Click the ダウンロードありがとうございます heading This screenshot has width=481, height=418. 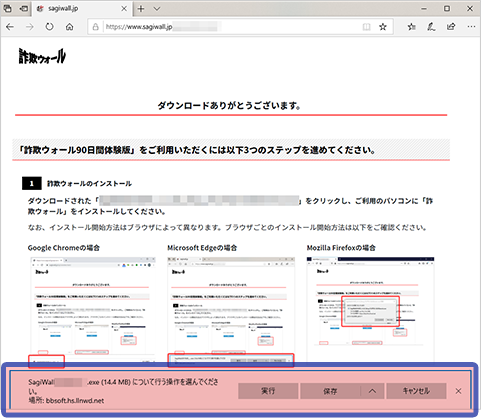point(229,106)
